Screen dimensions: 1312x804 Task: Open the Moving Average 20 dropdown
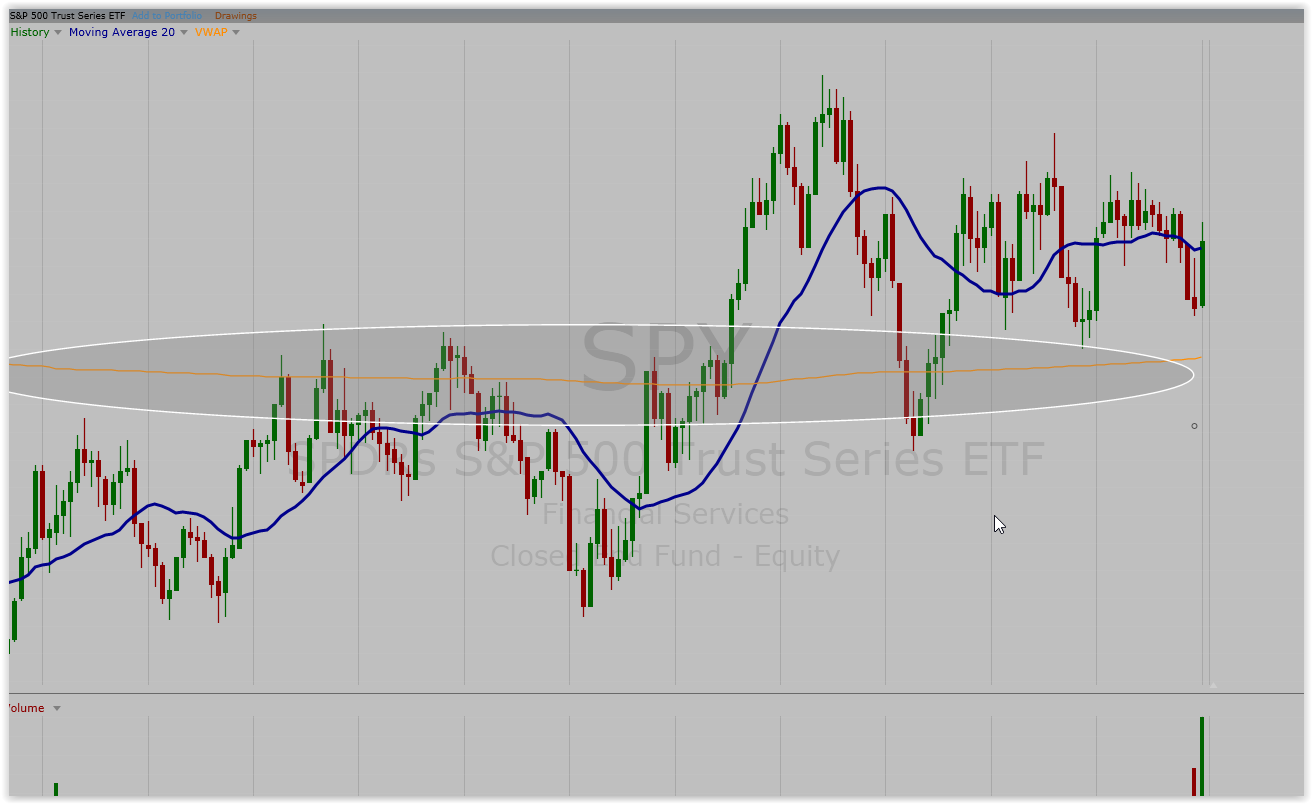coord(184,32)
